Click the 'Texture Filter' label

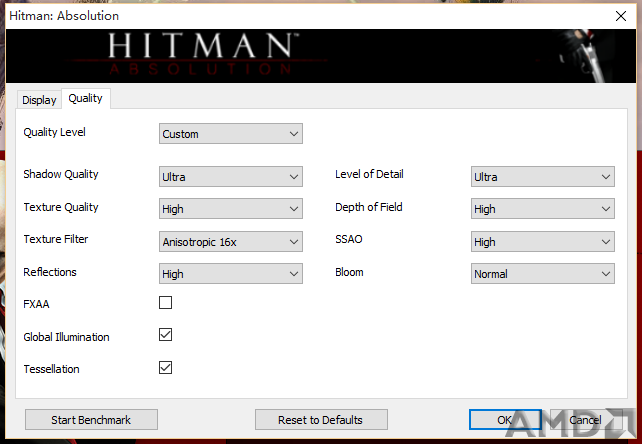click(56, 239)
